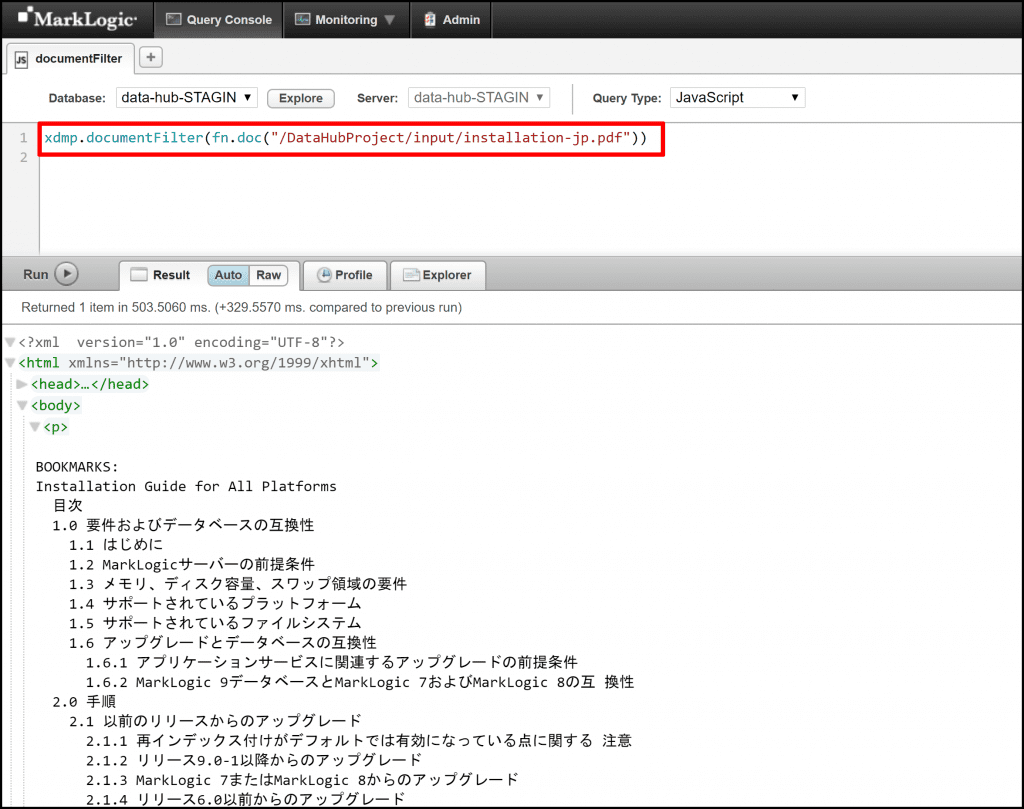Click '1.5 サポートされているファイルシステム' line
Viewport: 1024px width, 809px height.
[216, 623]
